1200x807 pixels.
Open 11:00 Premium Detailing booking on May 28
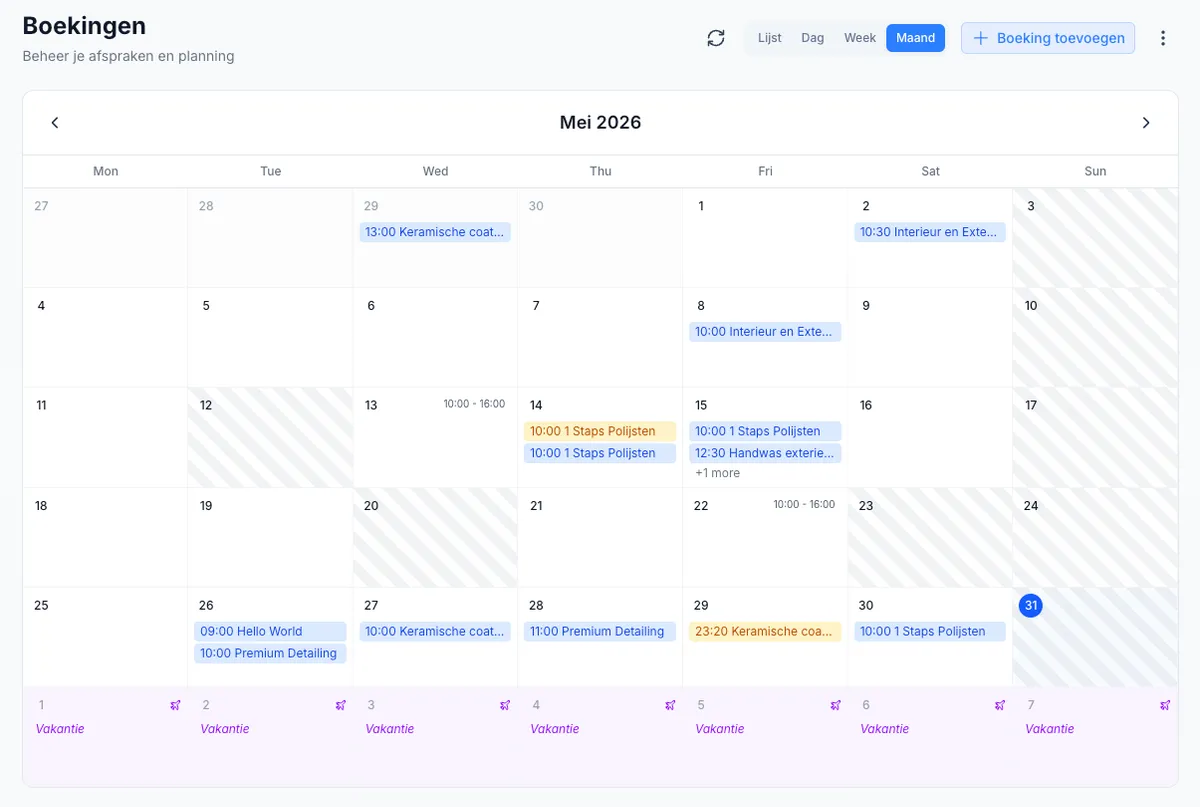click(600, 632)
